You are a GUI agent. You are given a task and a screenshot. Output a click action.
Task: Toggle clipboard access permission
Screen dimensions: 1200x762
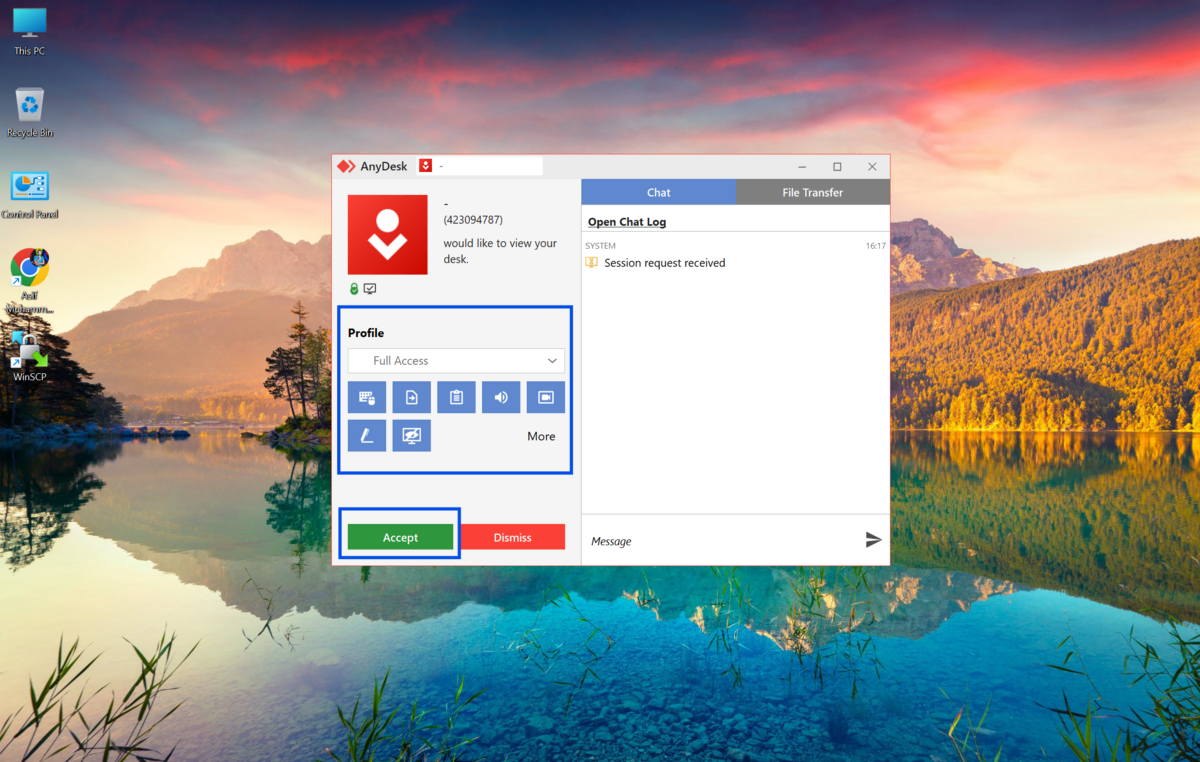click(x=456, y=397)
